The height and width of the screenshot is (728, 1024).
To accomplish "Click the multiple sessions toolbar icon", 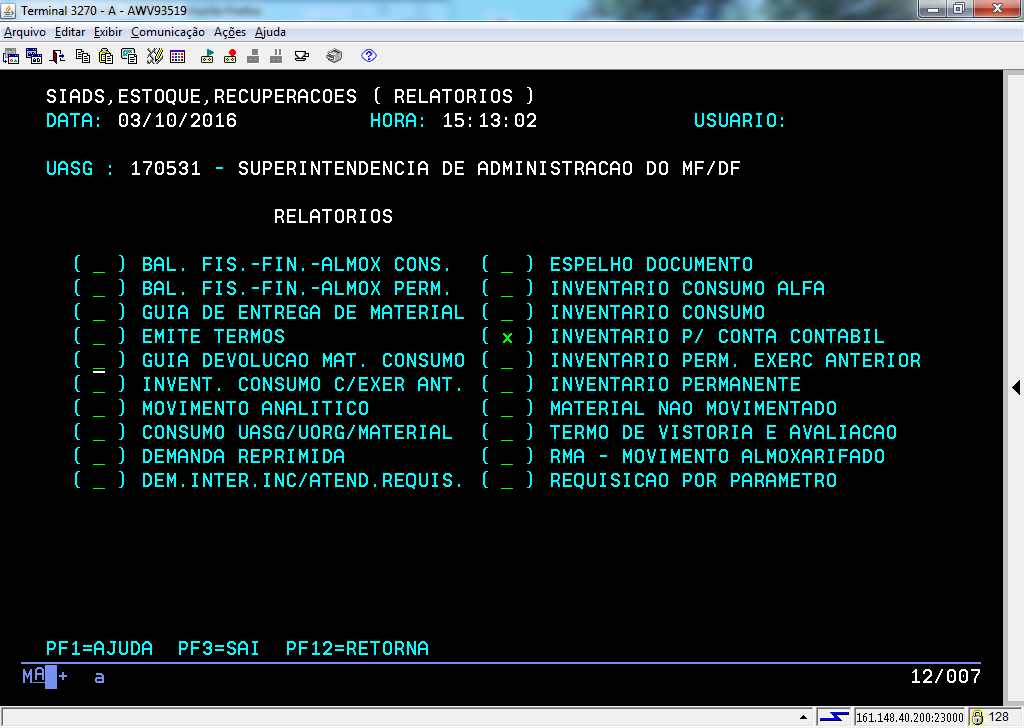I will coord(34,56).
